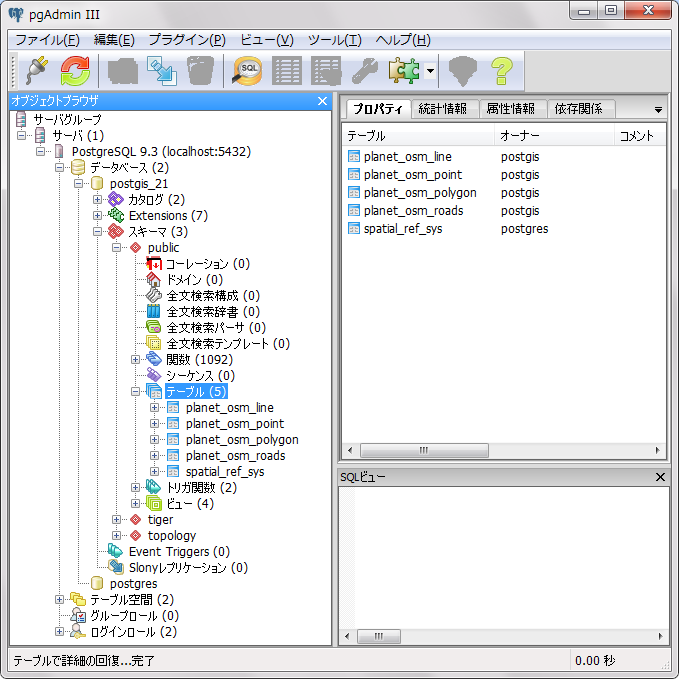Screen dimensions: 679x679
Task: Close the オブジェクトブラウザ panel
Action: [x=322, y=101]
